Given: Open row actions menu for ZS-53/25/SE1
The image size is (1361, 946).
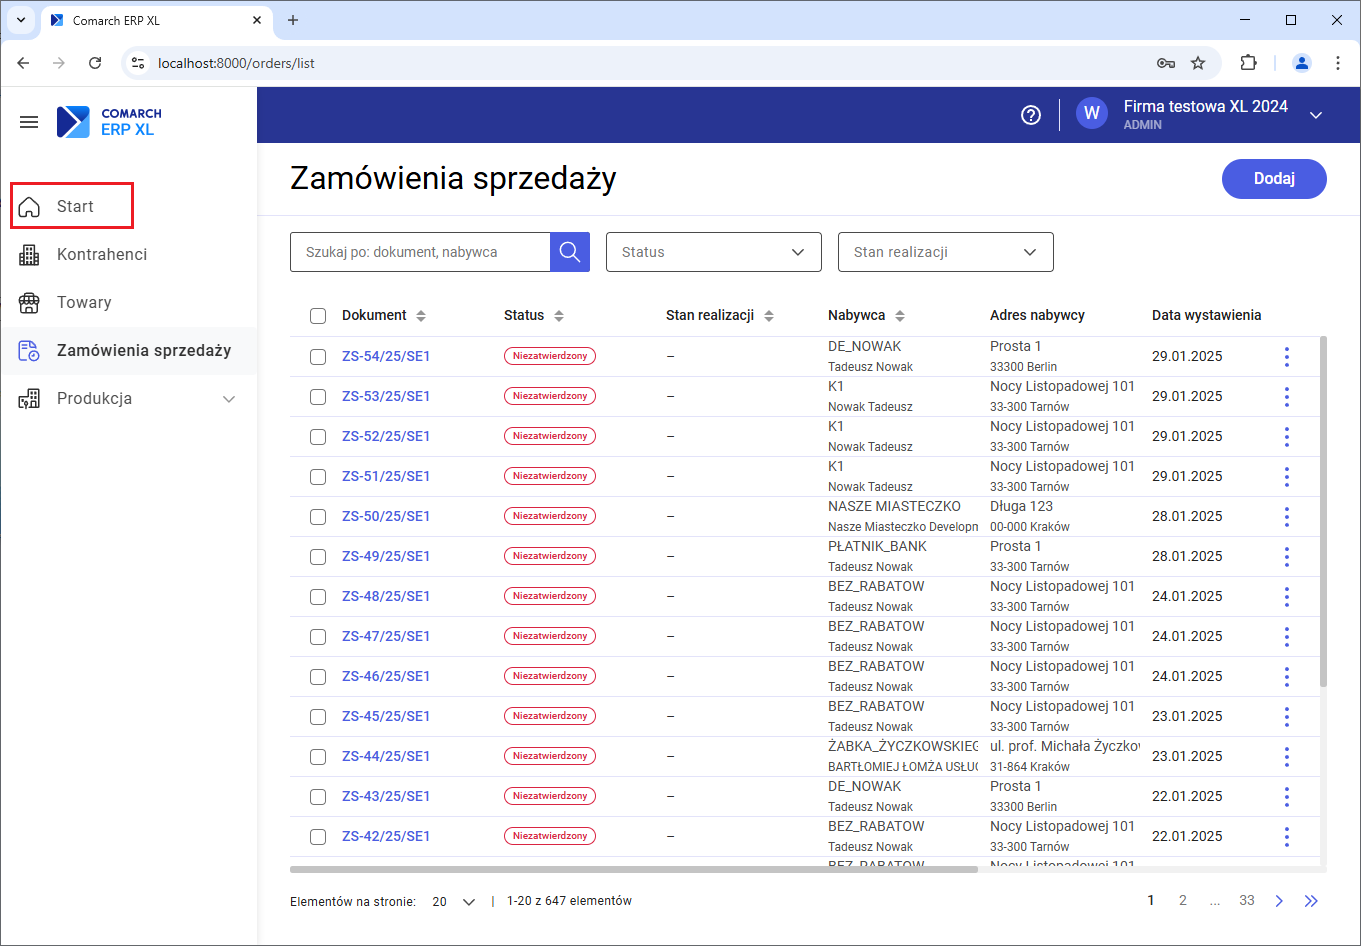Looking at the screenshot, I should 1287,396.
